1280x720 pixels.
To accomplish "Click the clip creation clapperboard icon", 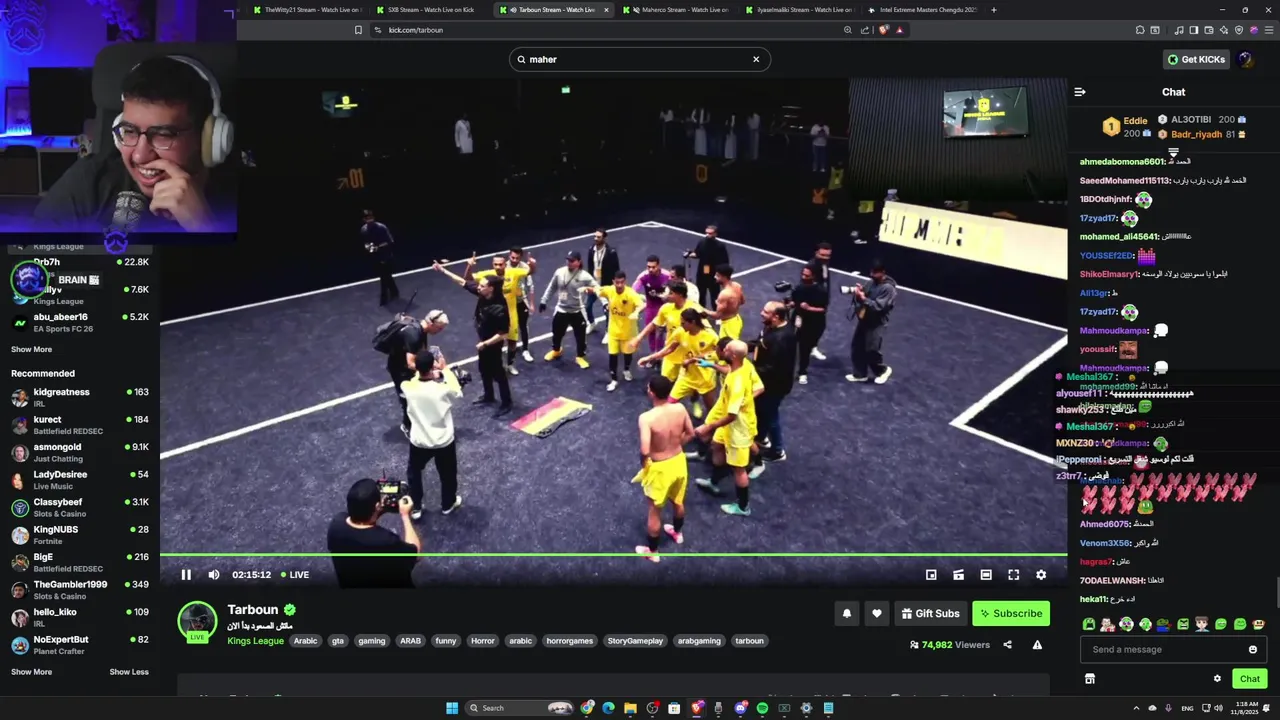I will (x=958, y=574).
